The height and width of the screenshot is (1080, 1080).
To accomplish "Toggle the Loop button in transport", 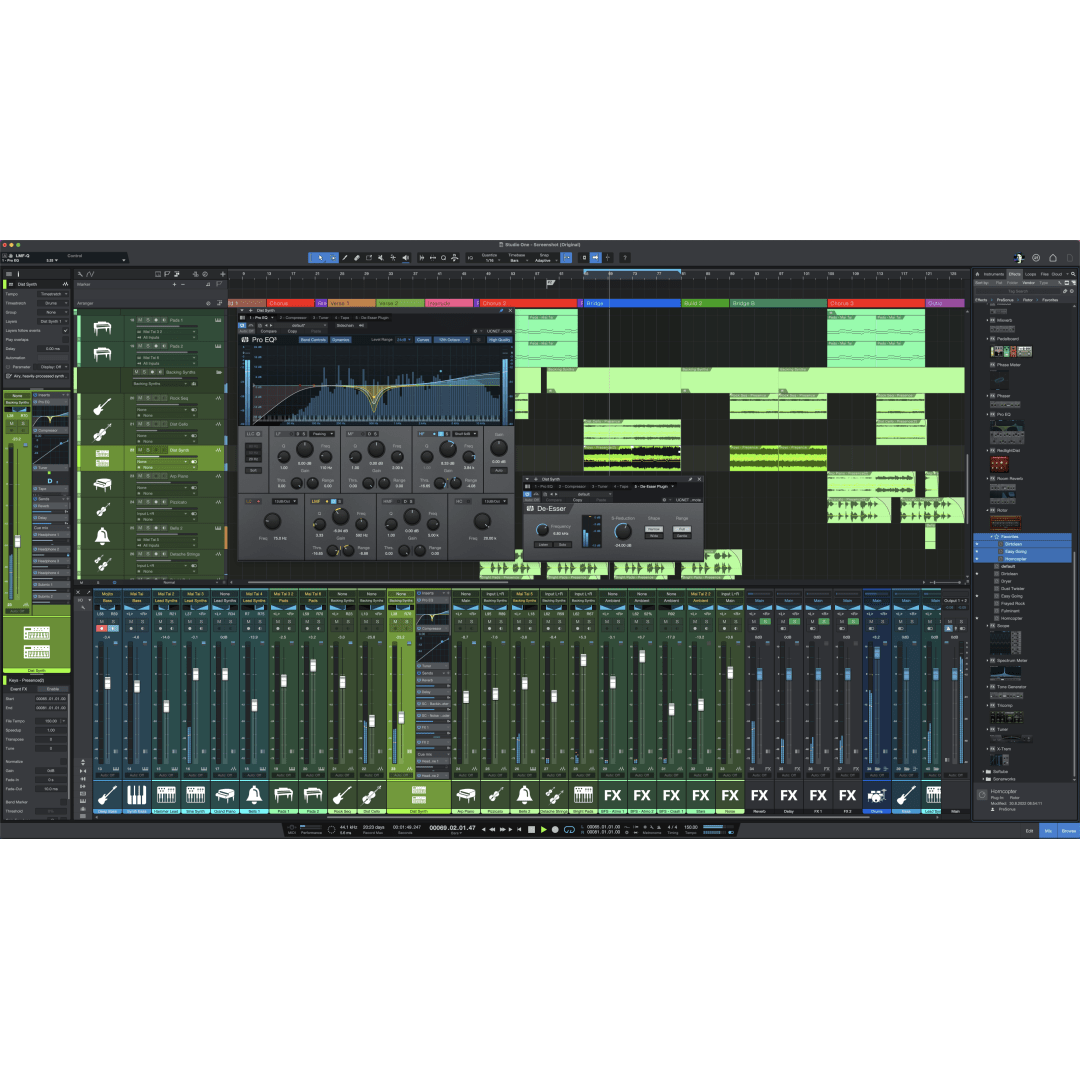I will (x=569, y=829).
